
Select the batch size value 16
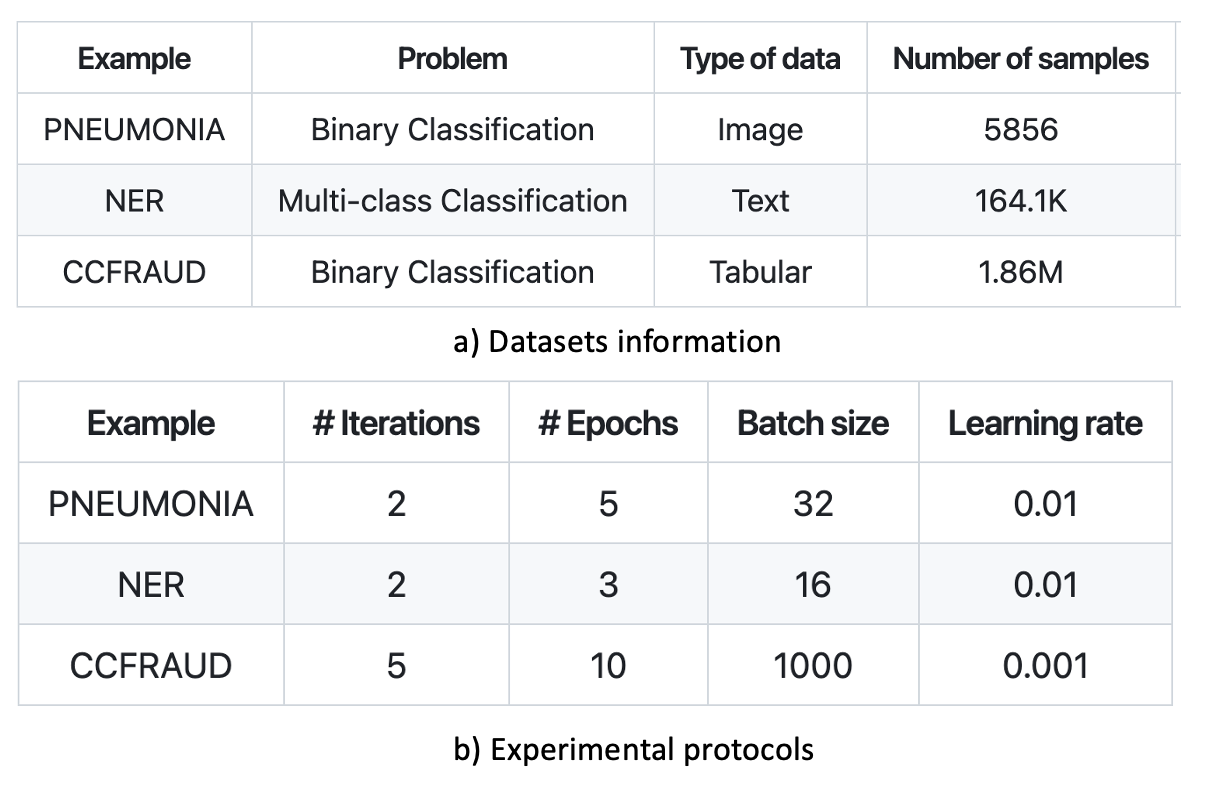[x=813, y=584]
